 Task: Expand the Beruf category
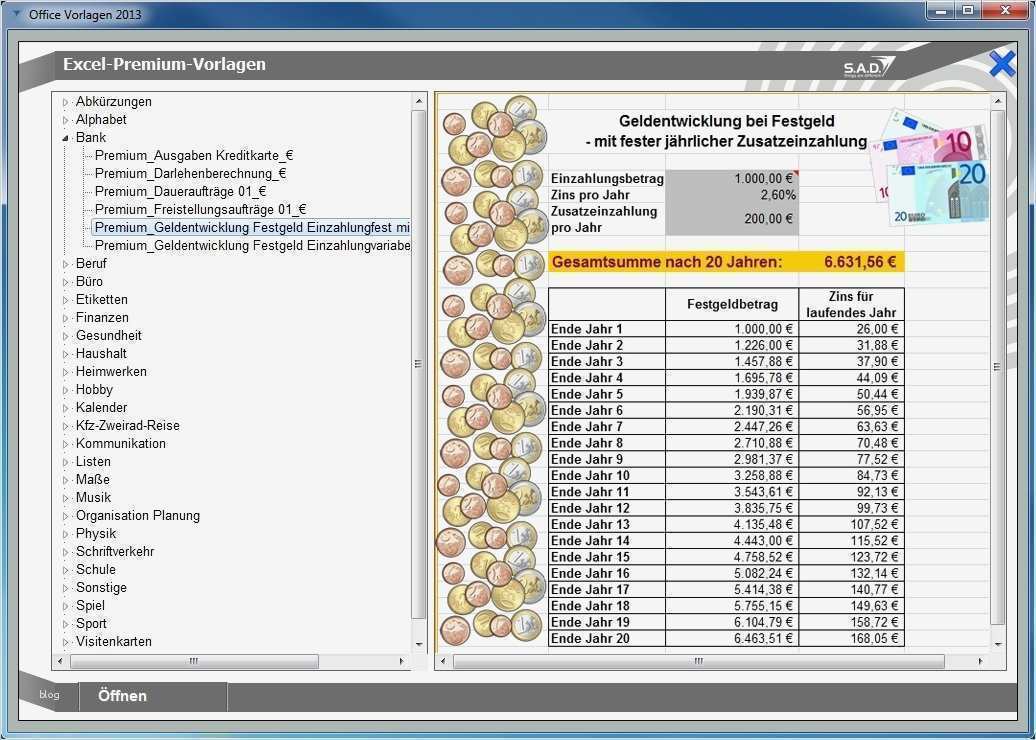click(x=65, y=264)
